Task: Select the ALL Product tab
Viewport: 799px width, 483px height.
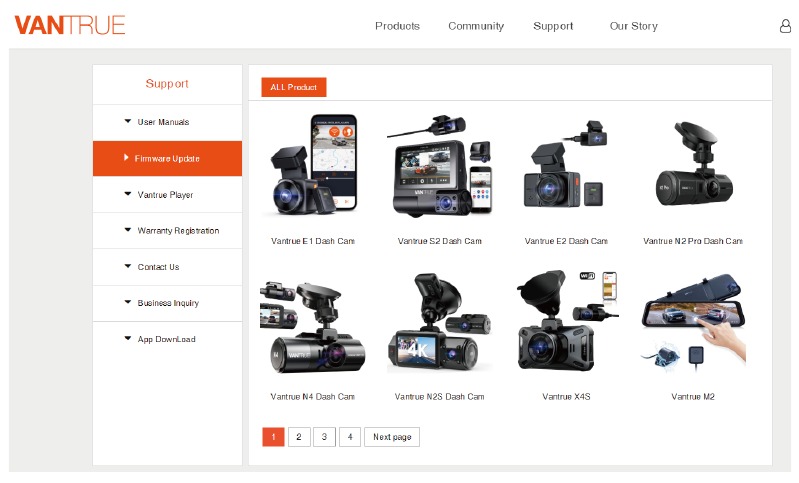Action: tap(294, 87)
